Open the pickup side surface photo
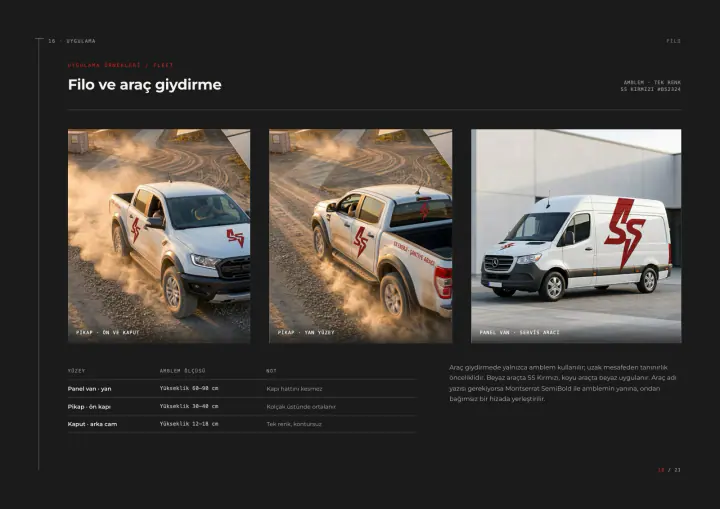Viewport: 720px width, 509px height. pyautogui.click(x=360, y=236)
